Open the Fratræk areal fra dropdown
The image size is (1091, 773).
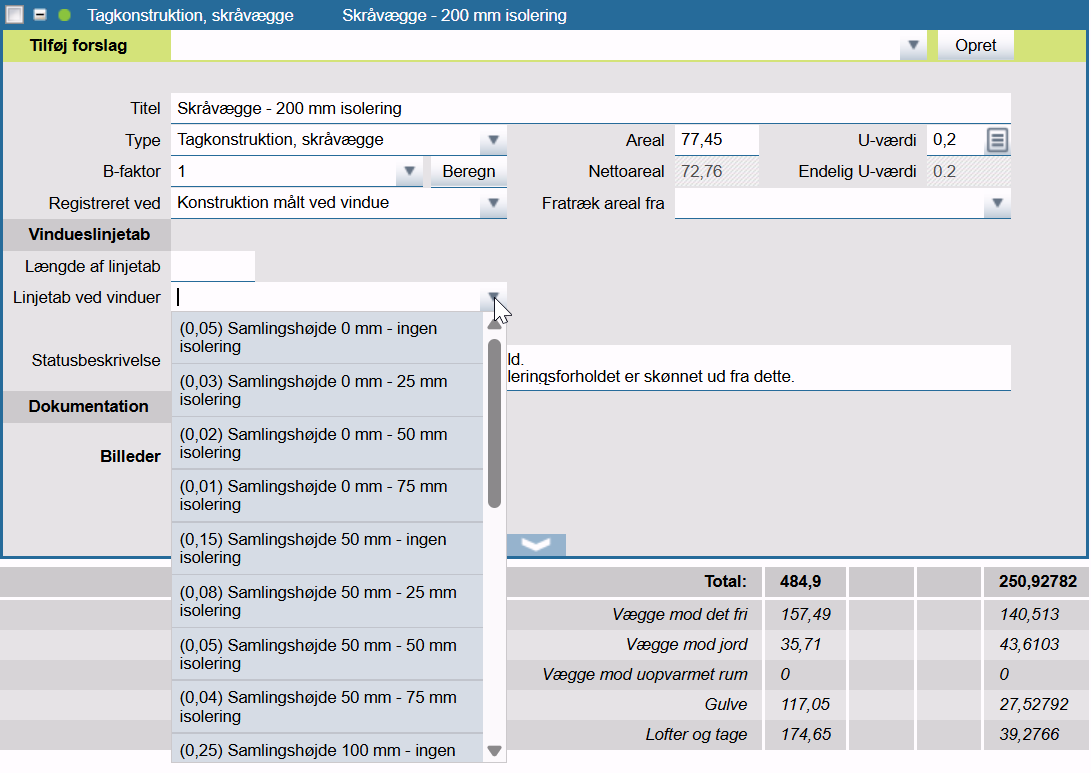coord(996,204)
